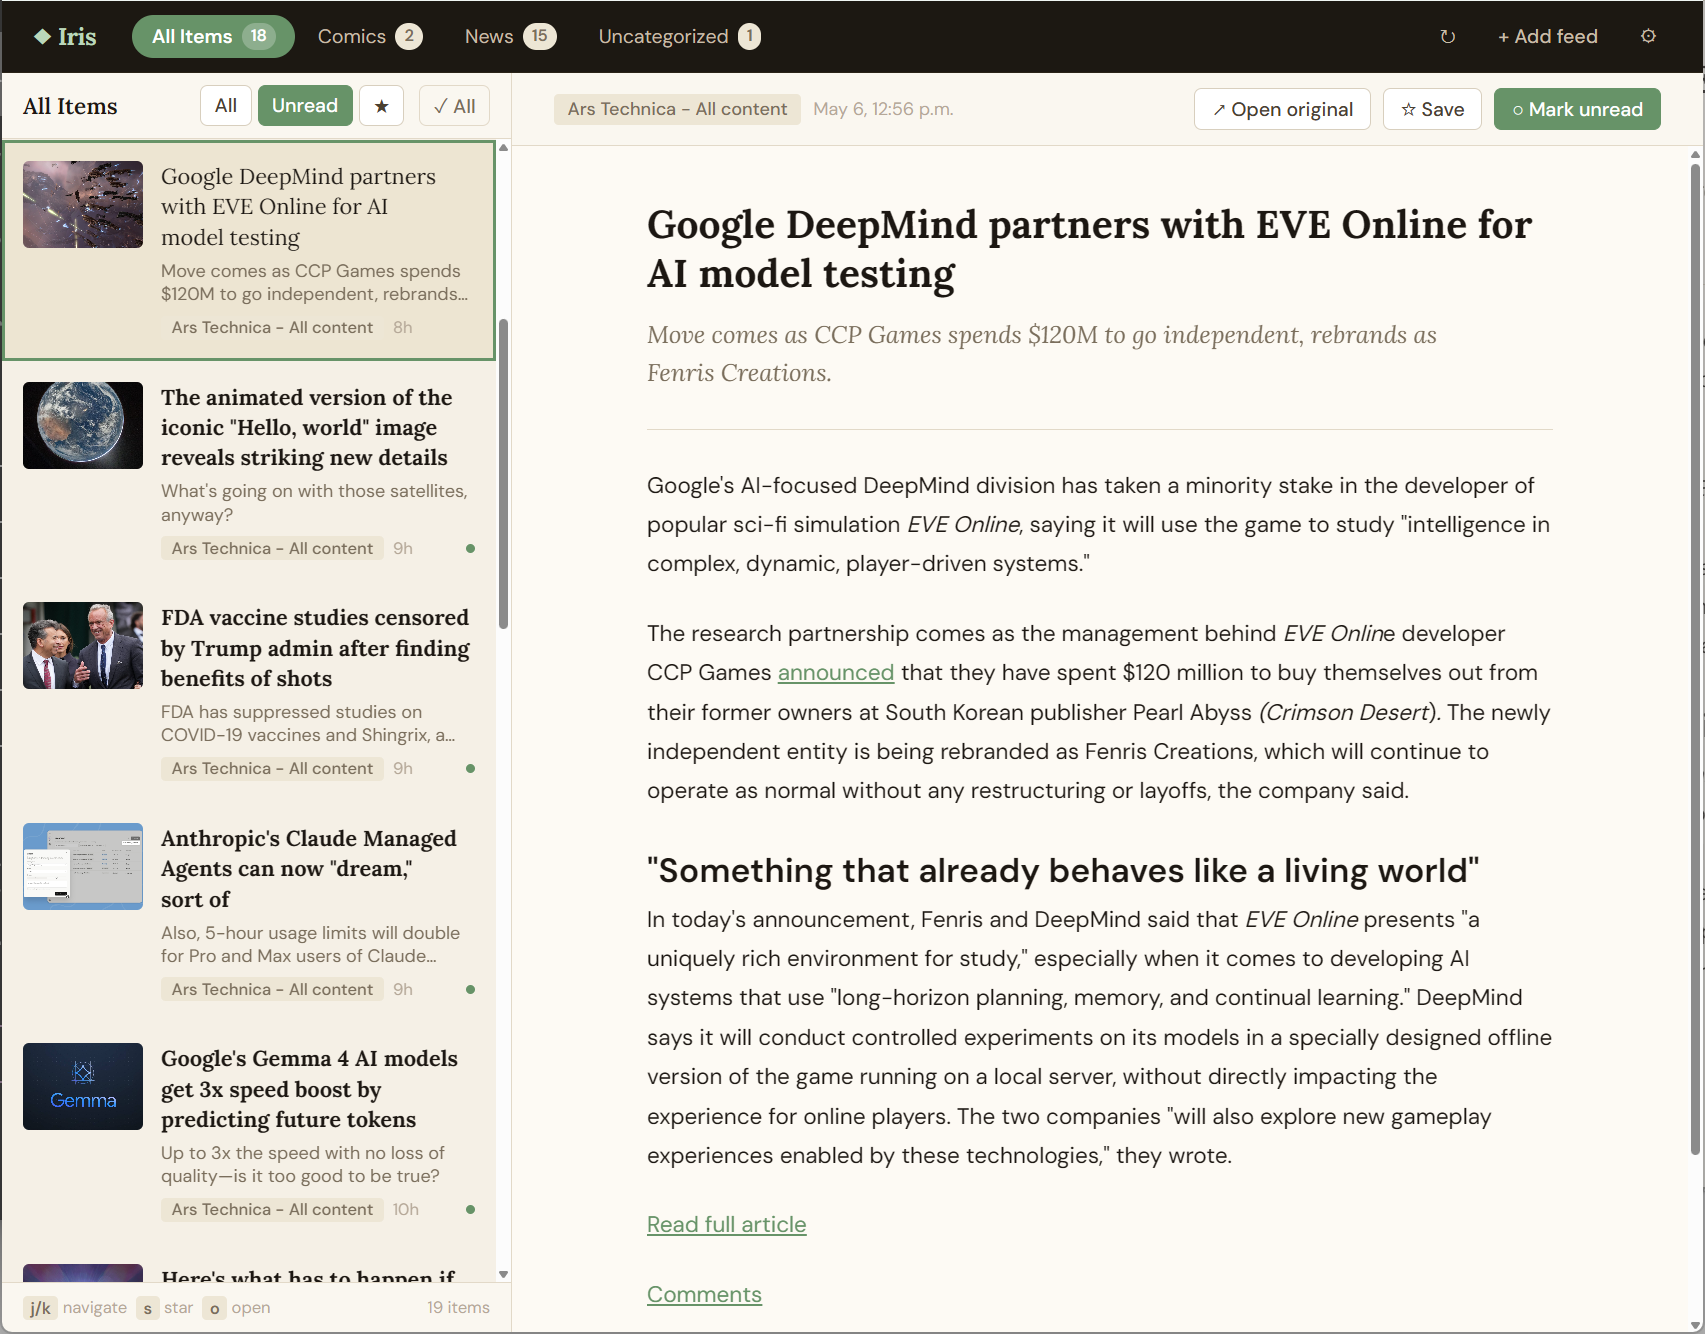Click 'Something that already behaves like a living world' heading
The height and width of the screenshot is (1334, 1705).
[x=1063, y=870]
